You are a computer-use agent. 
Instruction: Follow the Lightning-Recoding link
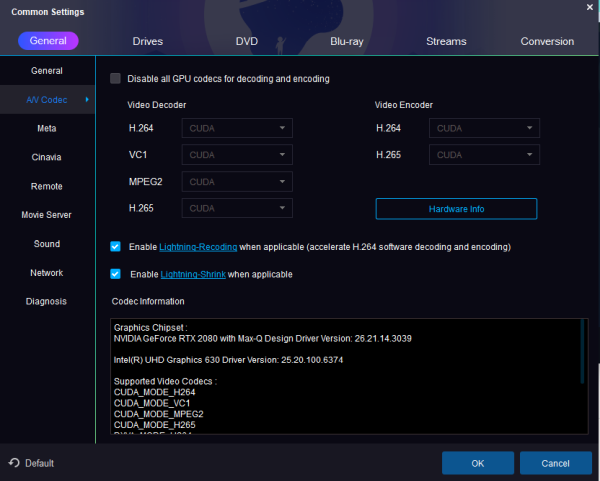[x=198, y=246]
